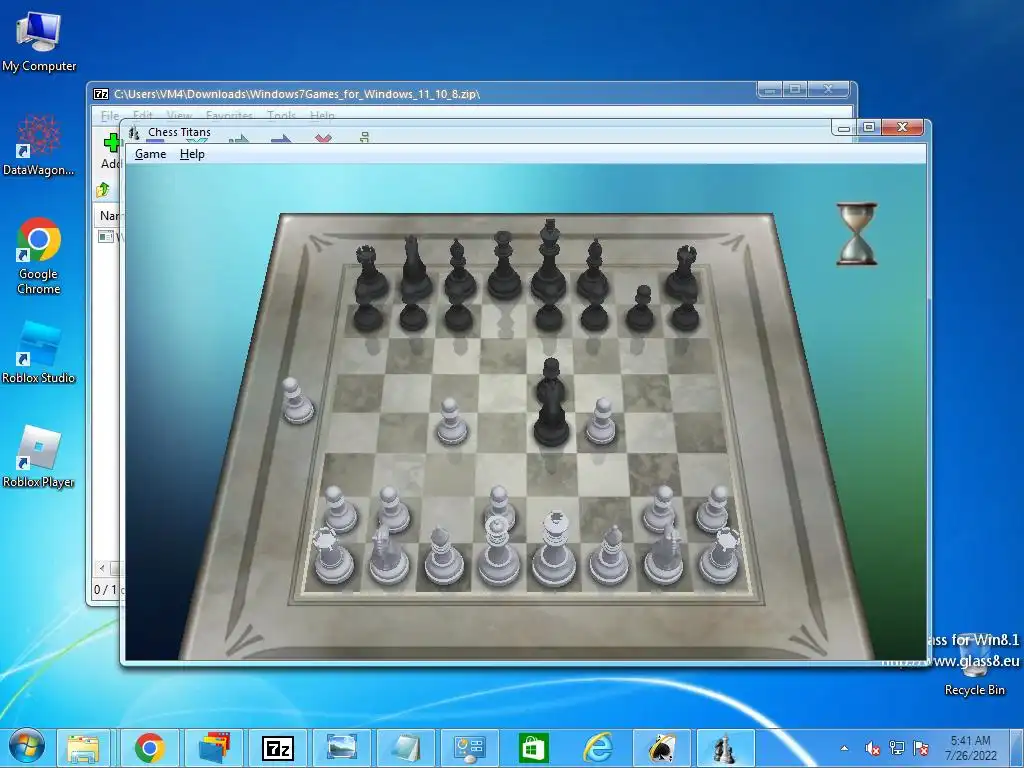Open File Explorer from the taskbar

tap(84, 748)
